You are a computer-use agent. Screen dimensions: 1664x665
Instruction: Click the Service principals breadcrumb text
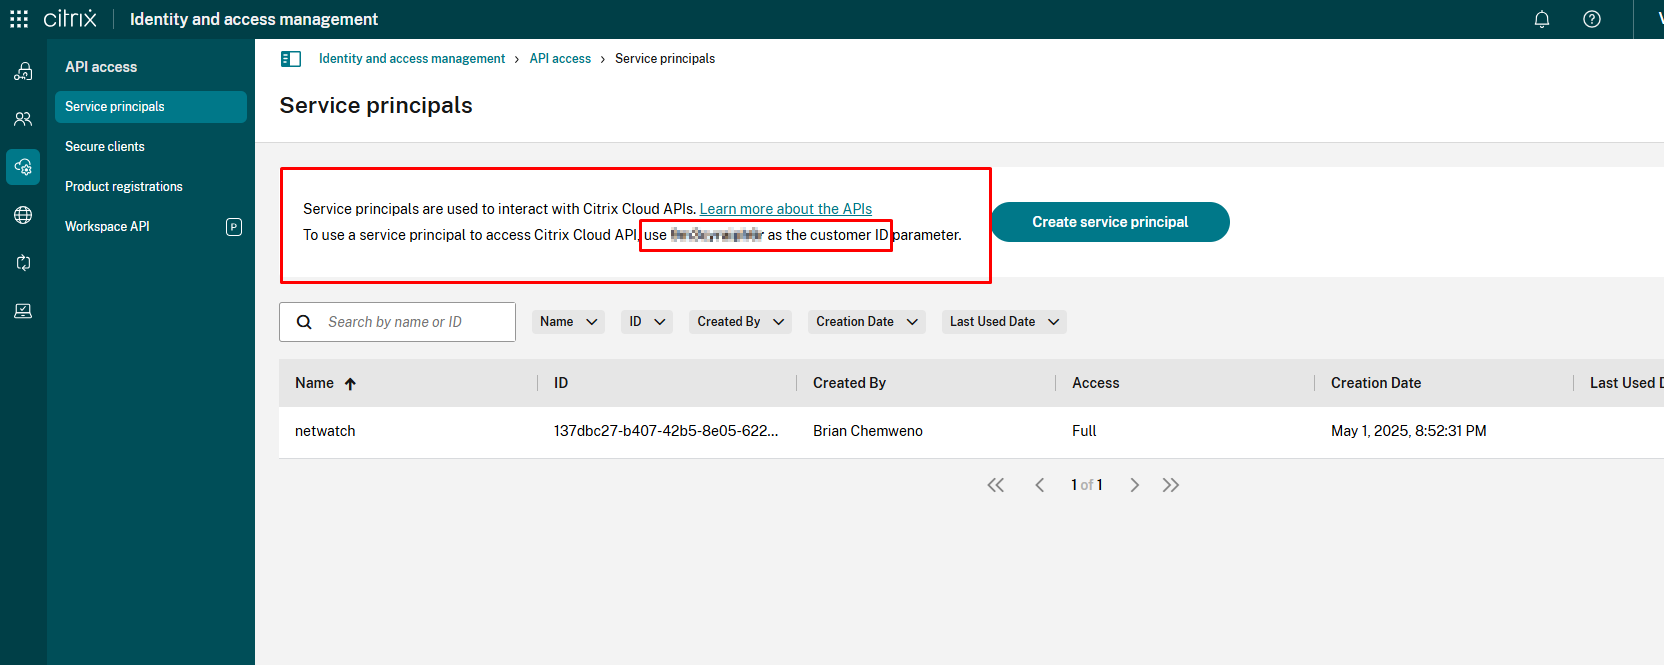(665, 59)
